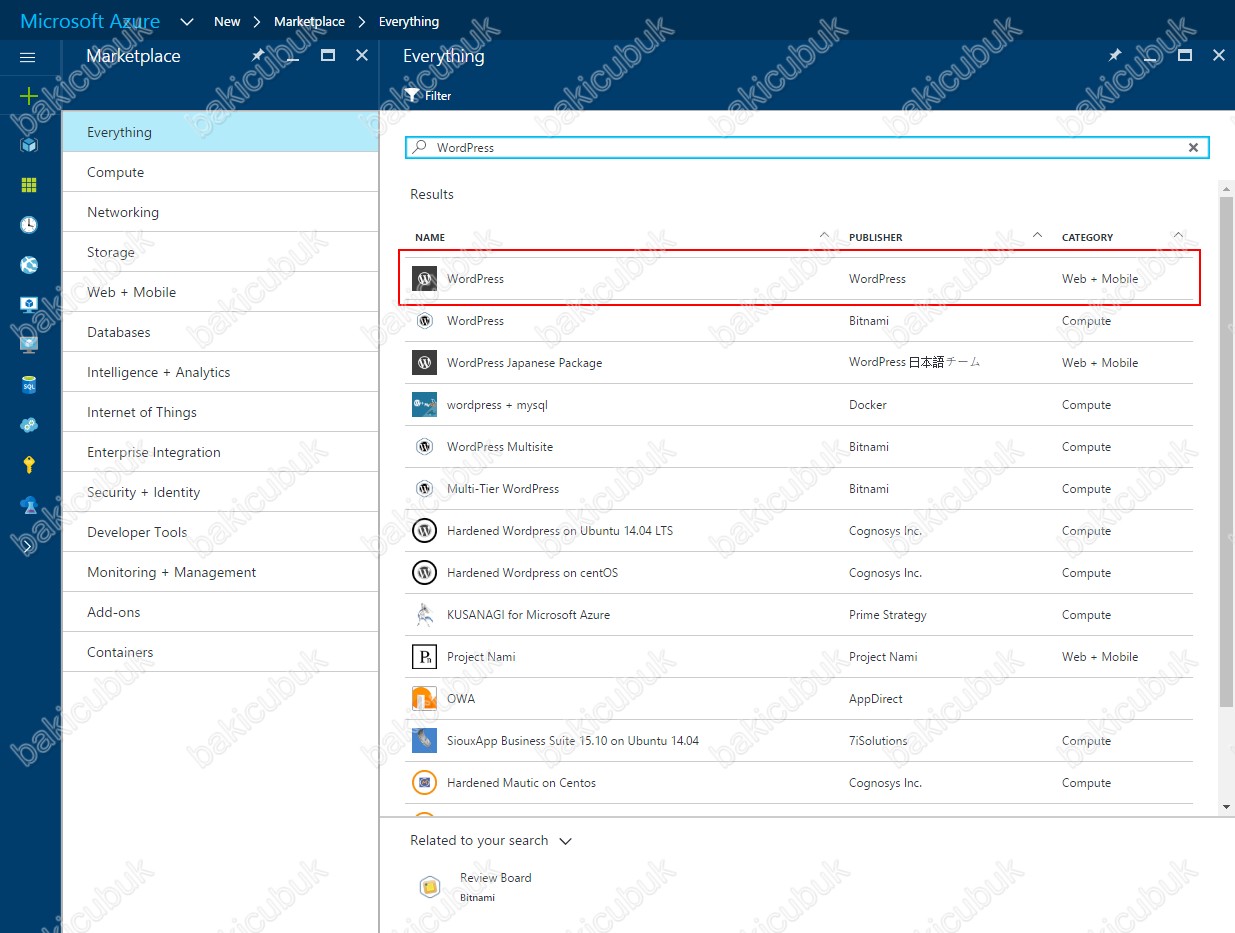
Task: Open Enterprise Integration category
Action: tap(220, 452)
